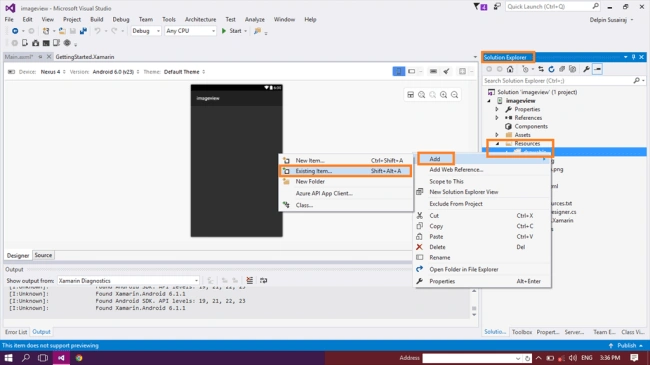Image resolution: width=650 pixels, height=365 pixels.
Task: Switch to the Source view tab
Action: pos(43,255)
